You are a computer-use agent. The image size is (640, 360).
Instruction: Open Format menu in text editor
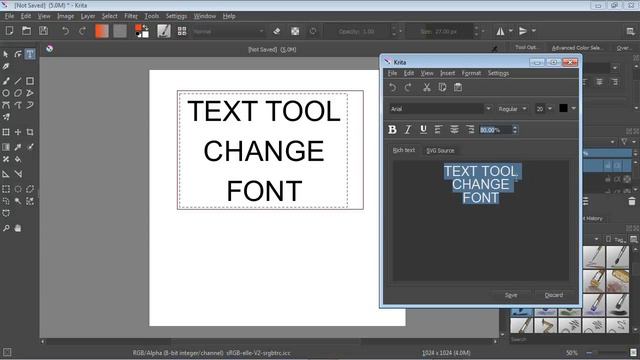coord(471,73)
